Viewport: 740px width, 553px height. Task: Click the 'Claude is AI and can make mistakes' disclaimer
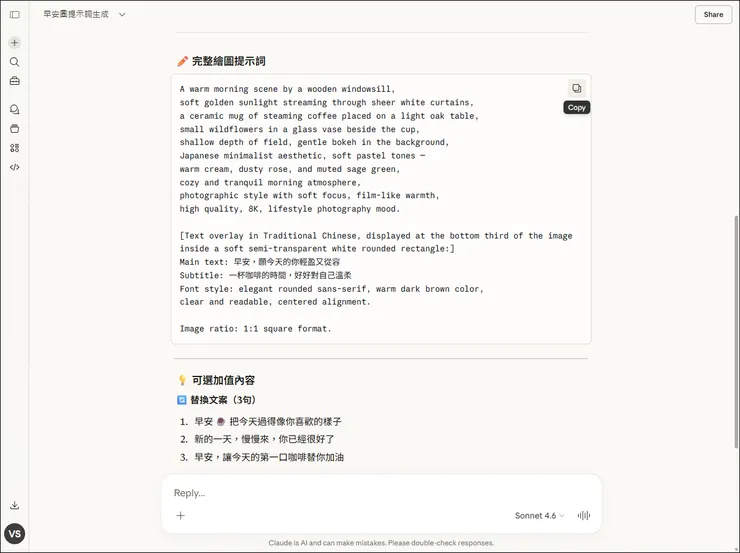381,543
